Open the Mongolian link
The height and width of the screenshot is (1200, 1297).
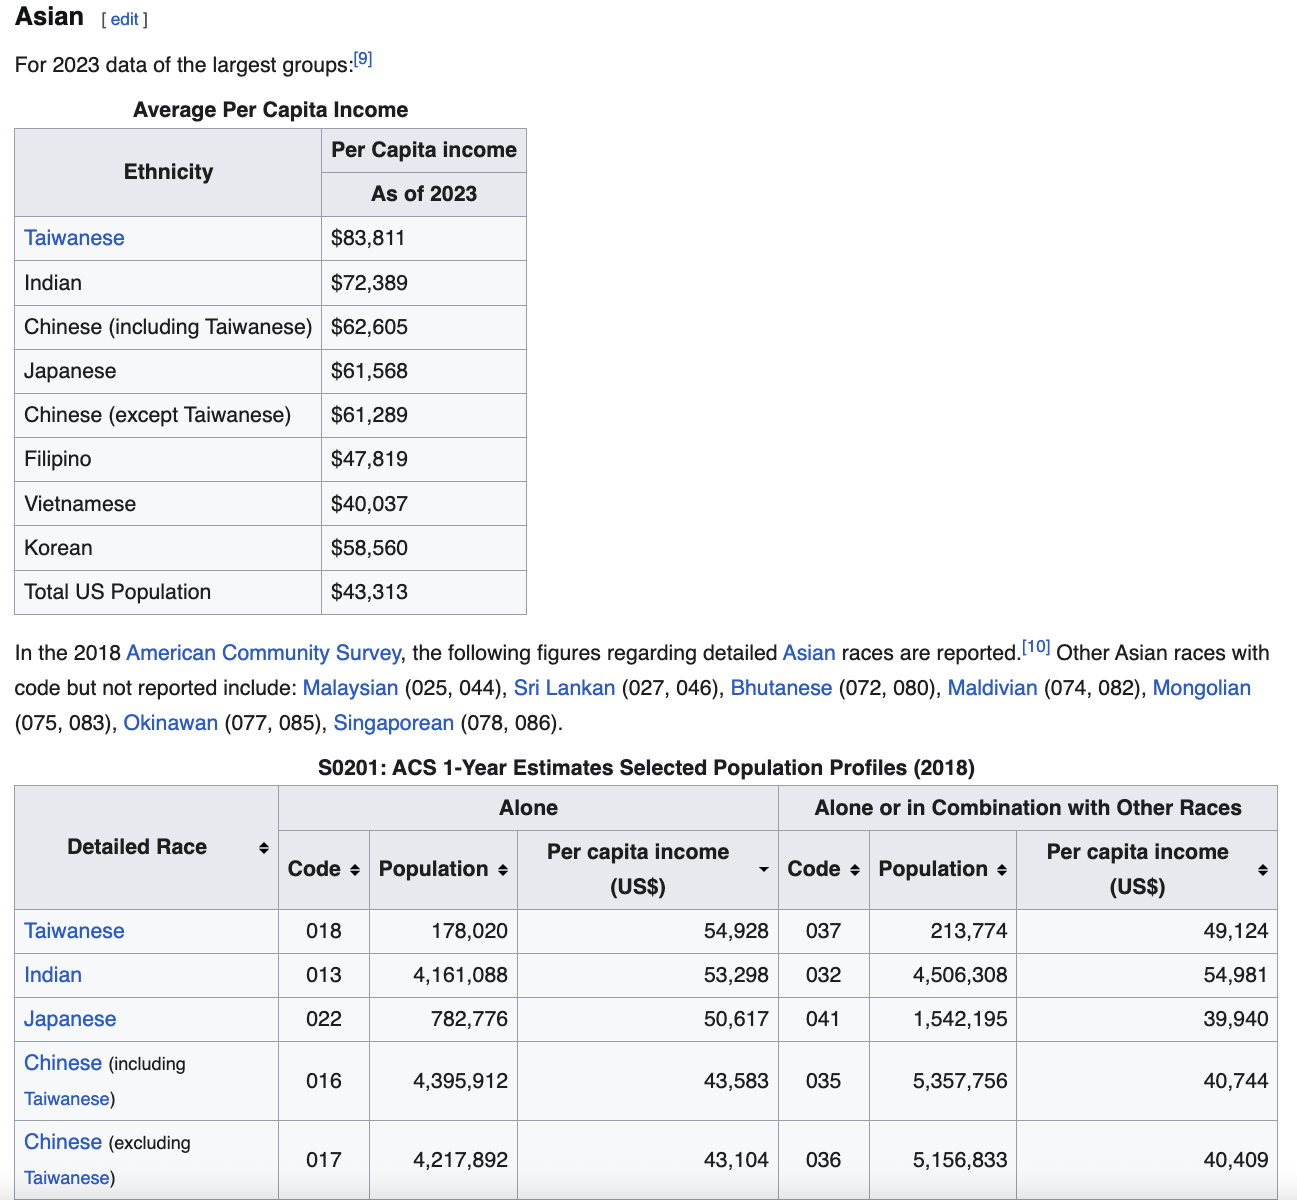(1201, 688)
